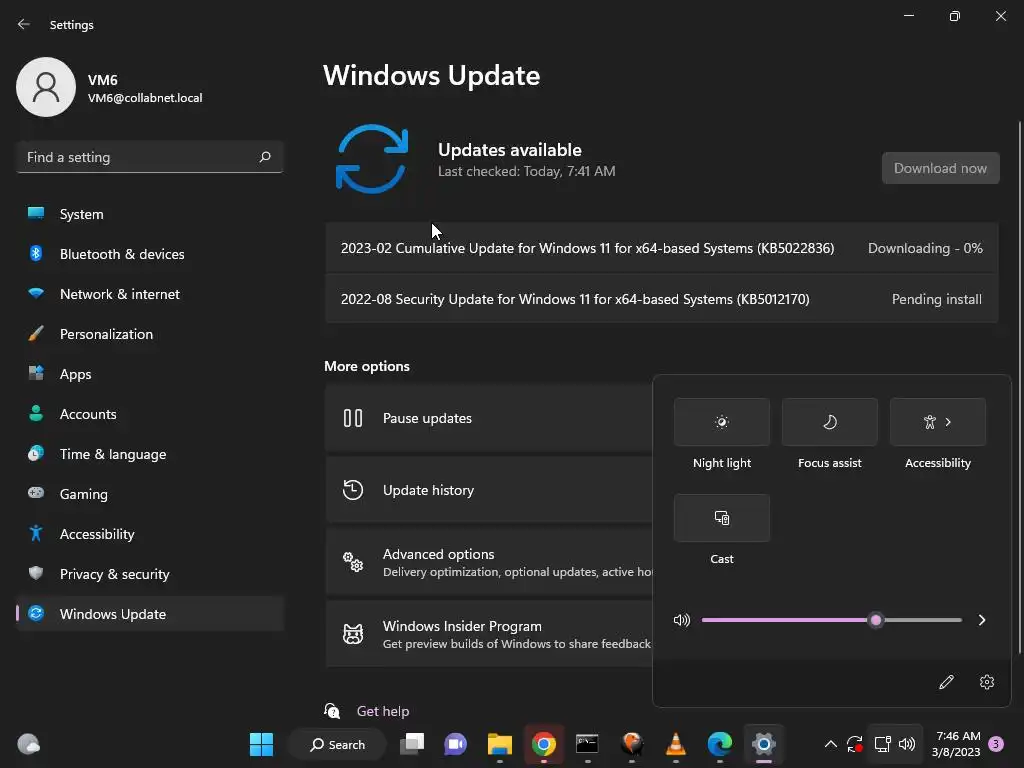
Task: Open the Windows Start menu
Action: 261,744
